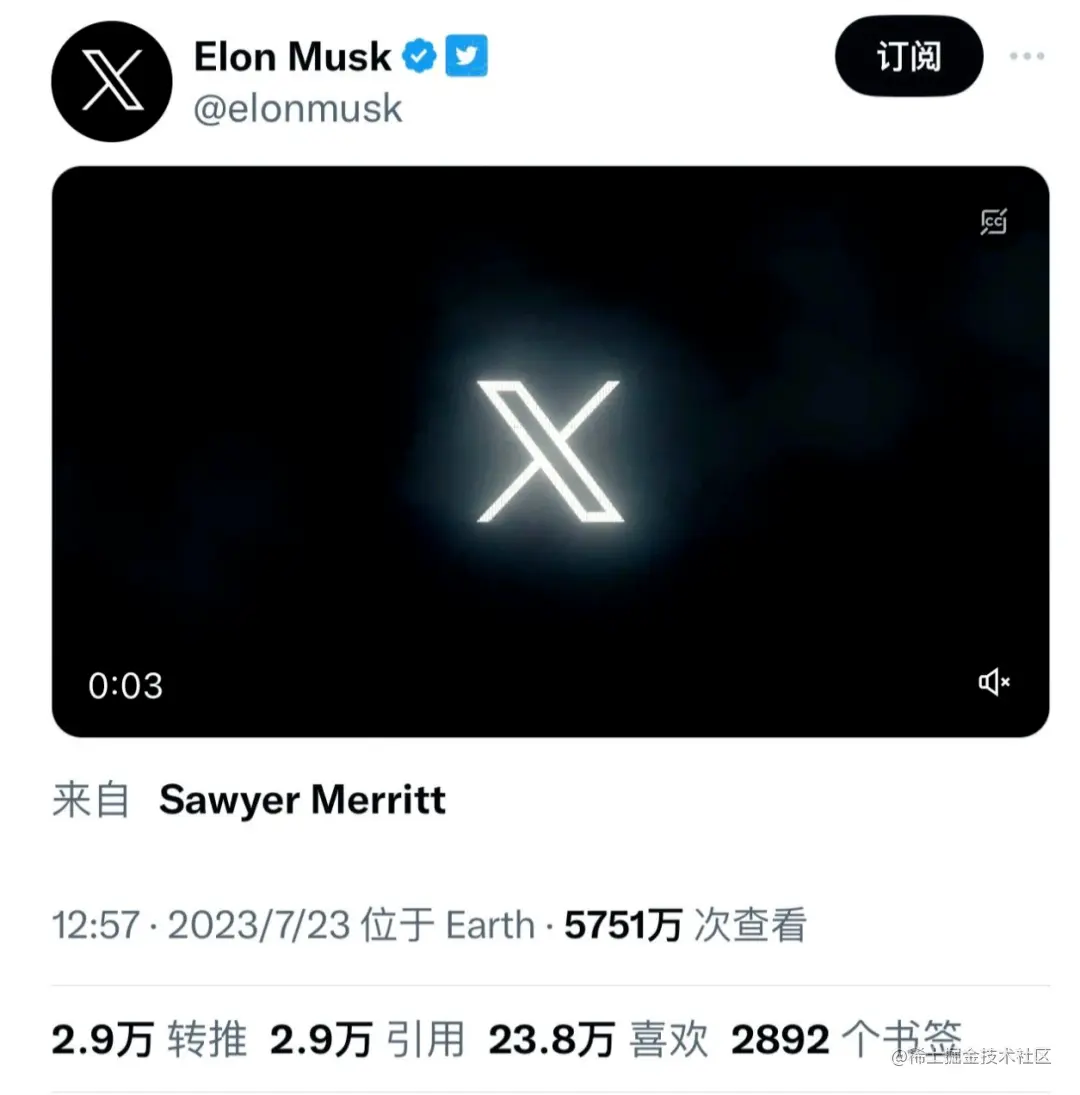Open the Earth location link
This screenshot has width=1080, height=1095.
tap(490, 925)
